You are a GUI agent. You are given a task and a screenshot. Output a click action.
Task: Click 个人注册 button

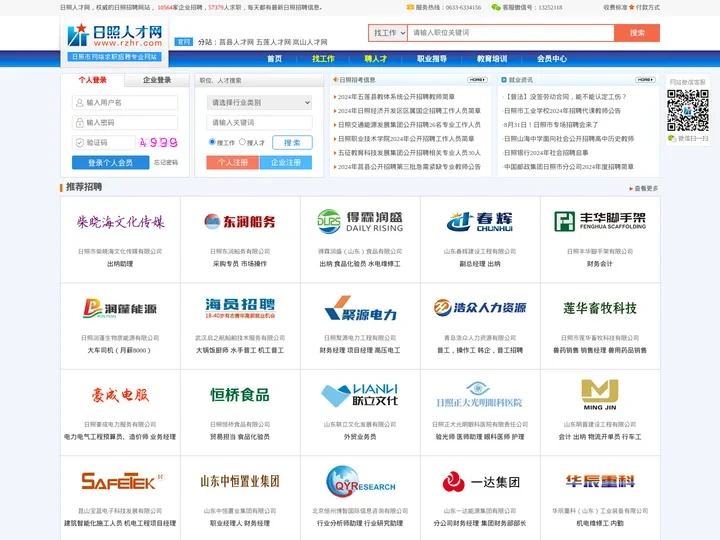pos(233,163)
